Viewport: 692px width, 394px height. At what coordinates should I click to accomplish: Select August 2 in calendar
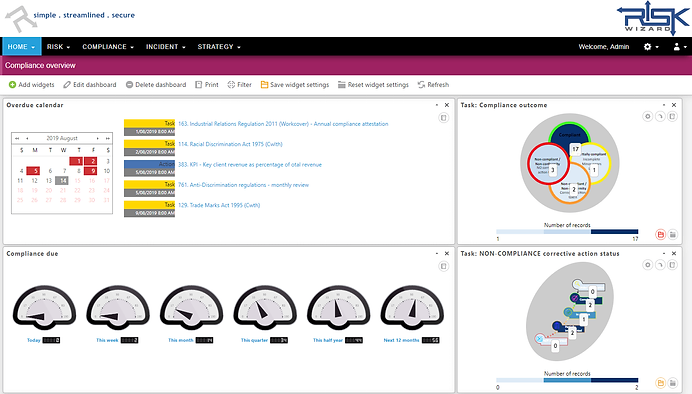(91, 161)
